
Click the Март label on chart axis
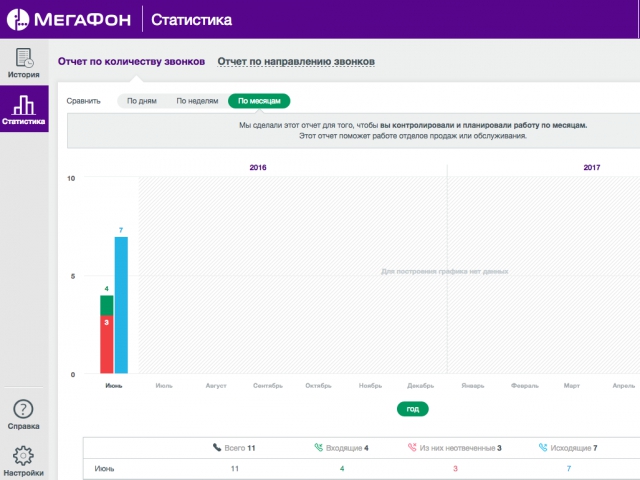pos(572,386)
